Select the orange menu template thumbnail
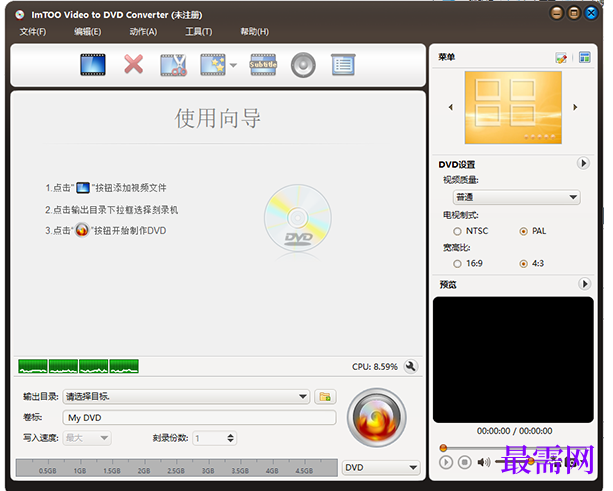 (513, 108)
